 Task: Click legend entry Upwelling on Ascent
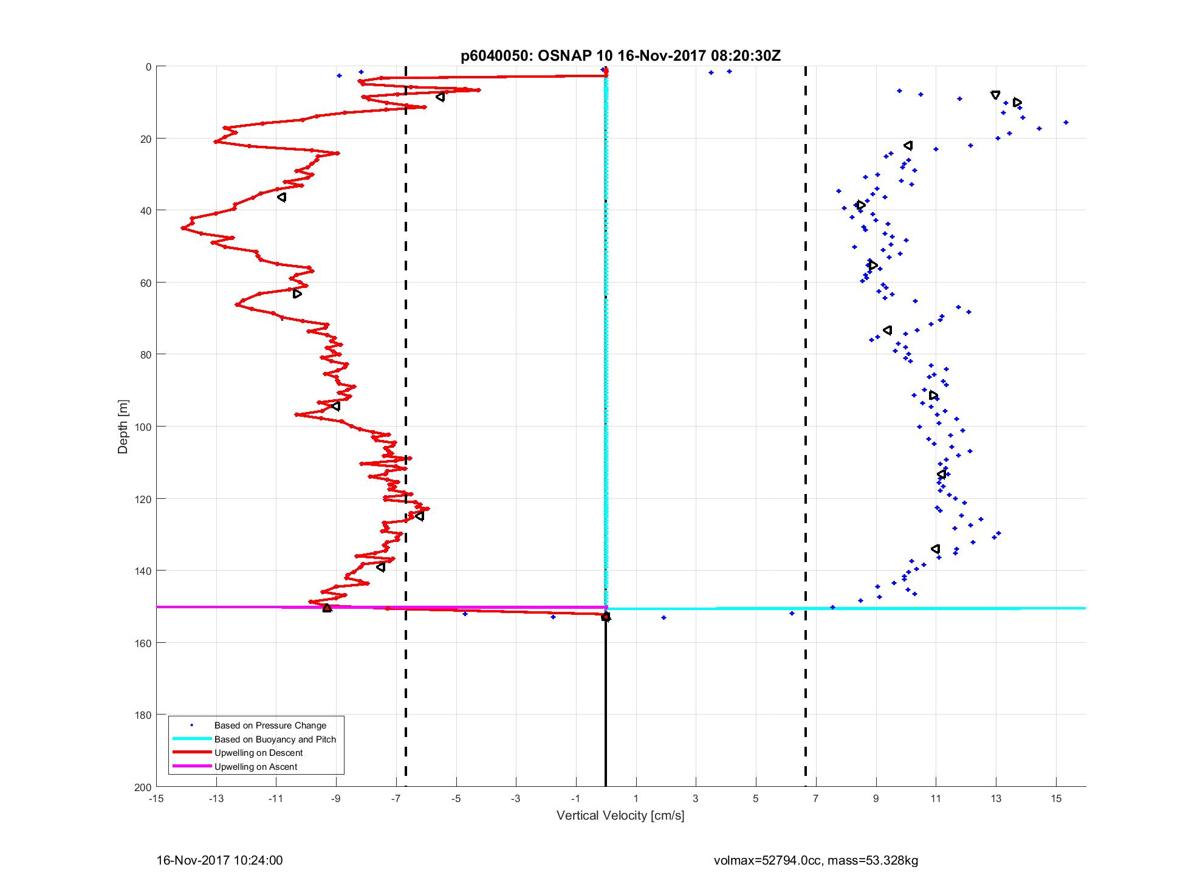coord(256,766)
